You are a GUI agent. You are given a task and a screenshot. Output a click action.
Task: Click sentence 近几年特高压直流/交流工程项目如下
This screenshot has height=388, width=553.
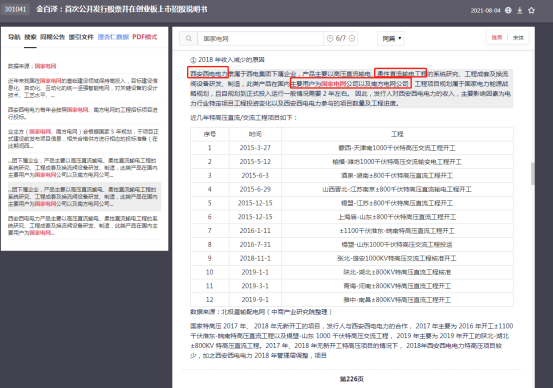244,117
